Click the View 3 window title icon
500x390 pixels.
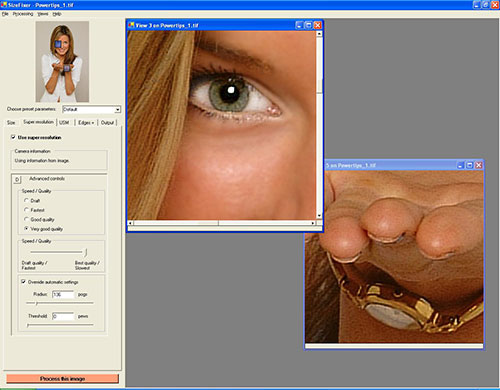click(x=131, y=25)
